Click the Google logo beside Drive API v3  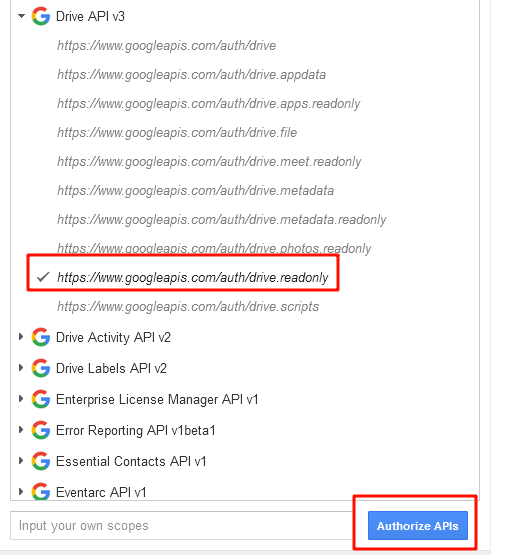(41, 16)
